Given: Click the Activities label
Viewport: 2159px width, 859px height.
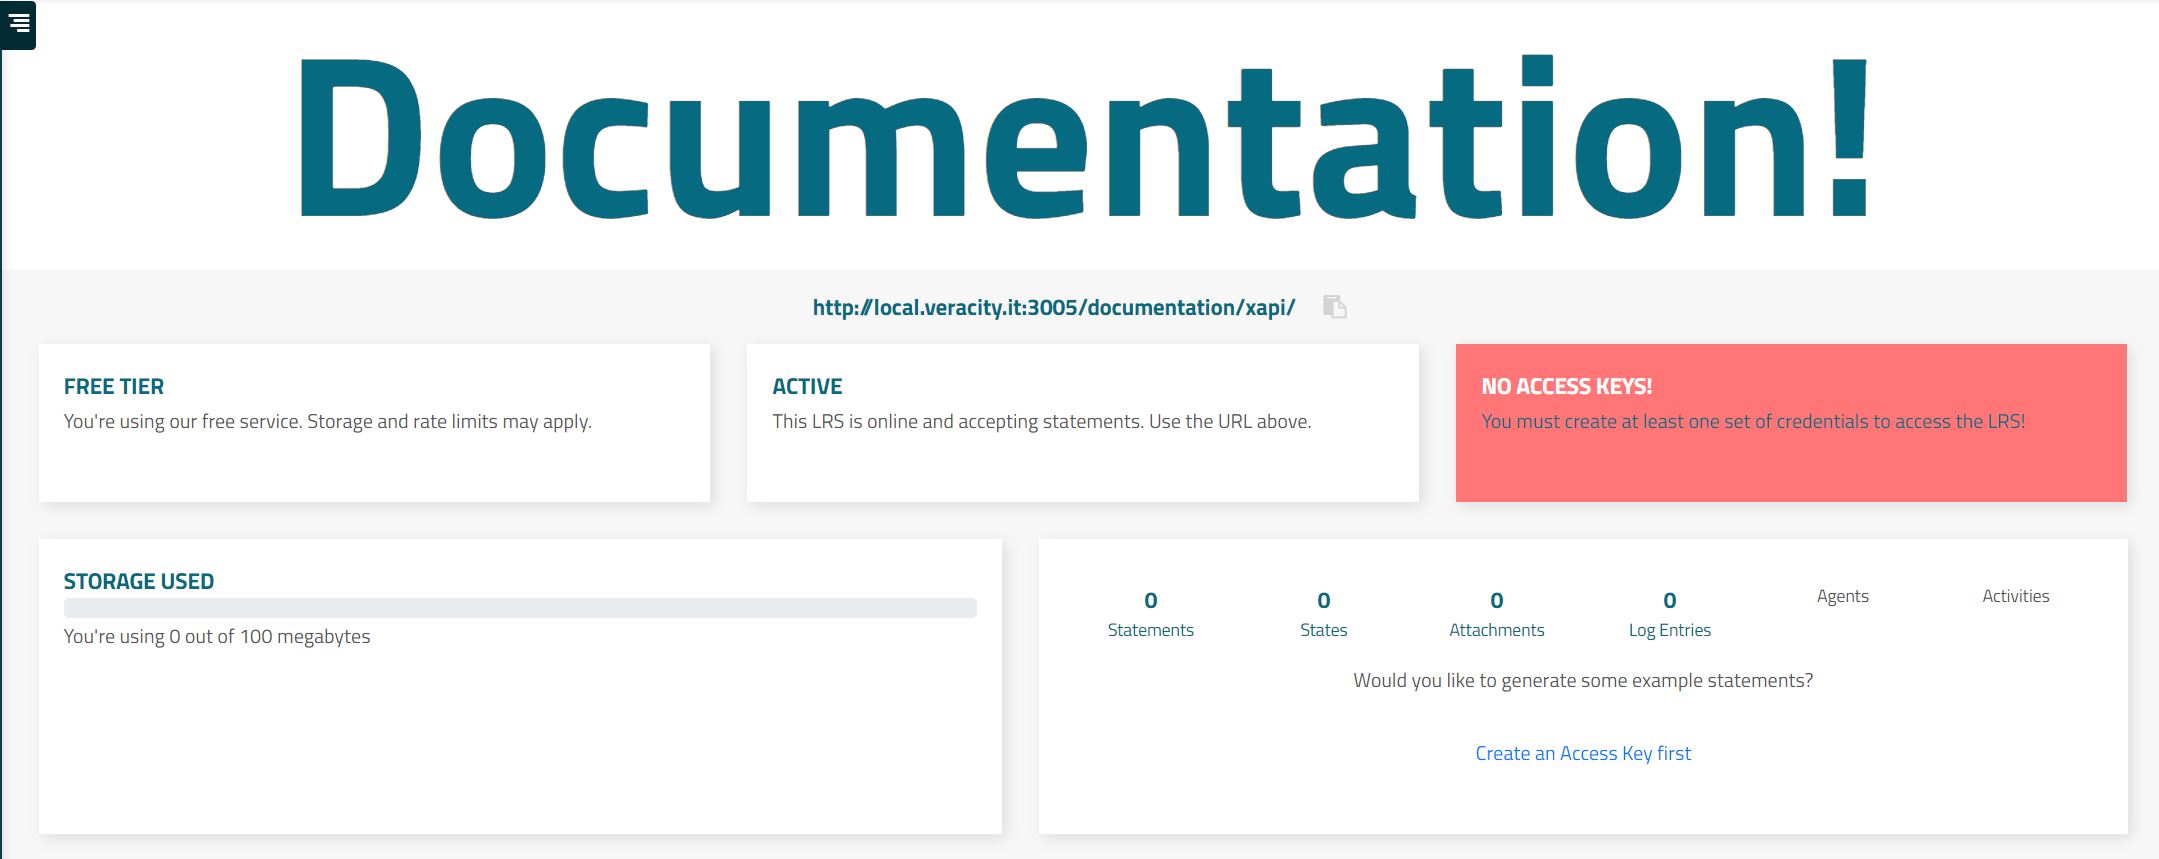Looking at the screenshot, I should click(2015, 596).
